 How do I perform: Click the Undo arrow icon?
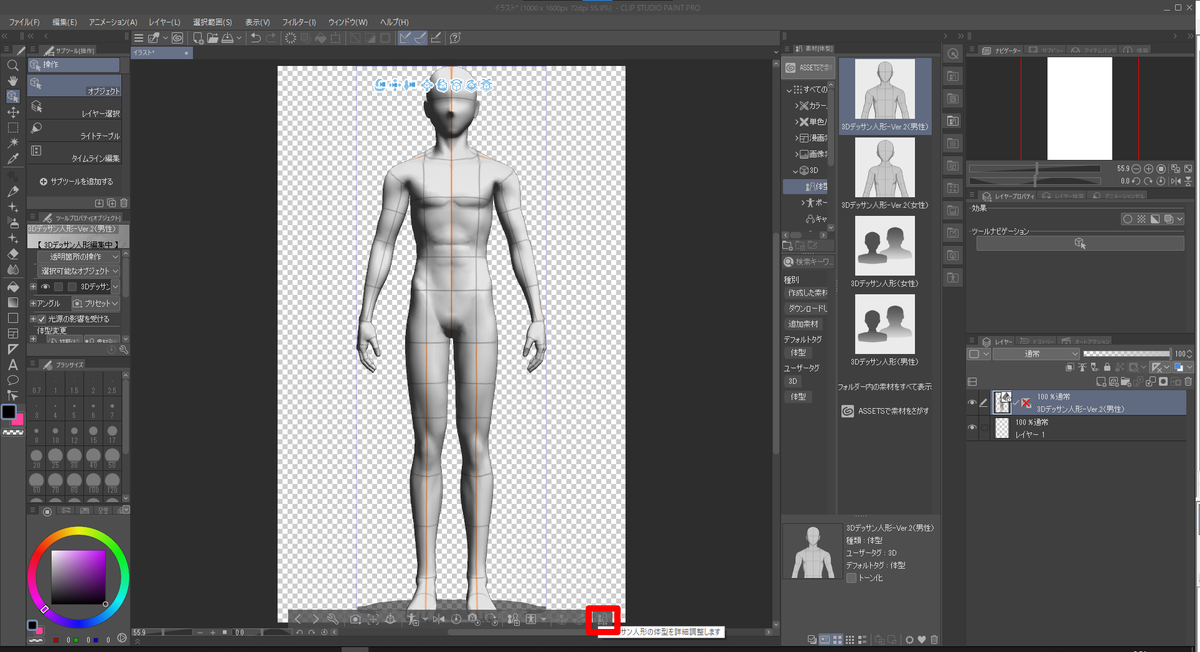coord(256,38)
